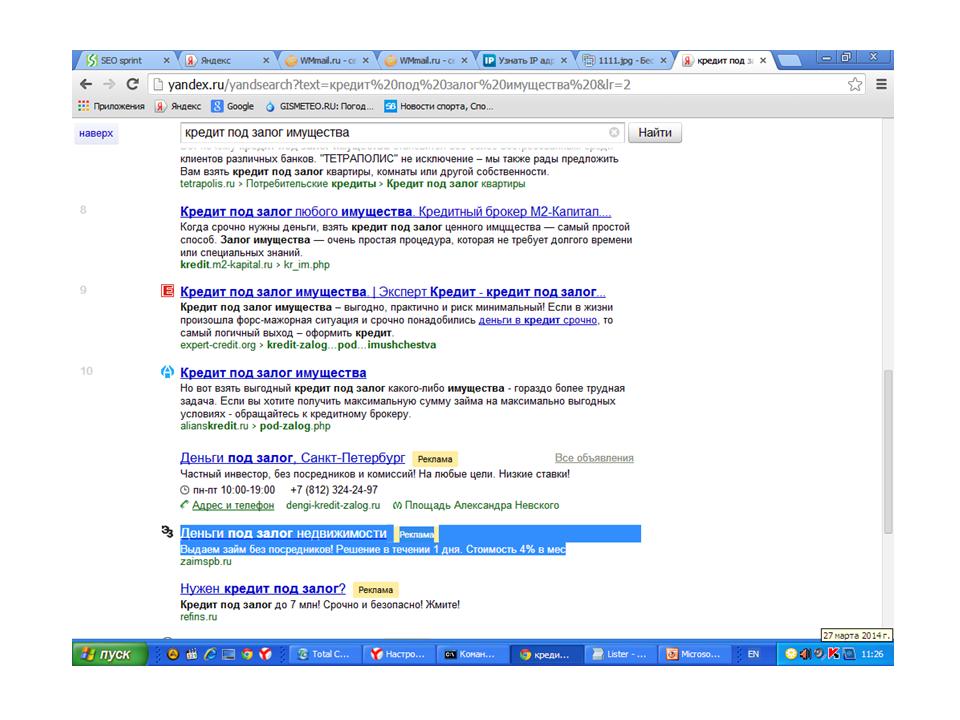Open ad Деньги под залог недвижимости
The width and height of the screenshot is (960, 720).
pos(283,533)
